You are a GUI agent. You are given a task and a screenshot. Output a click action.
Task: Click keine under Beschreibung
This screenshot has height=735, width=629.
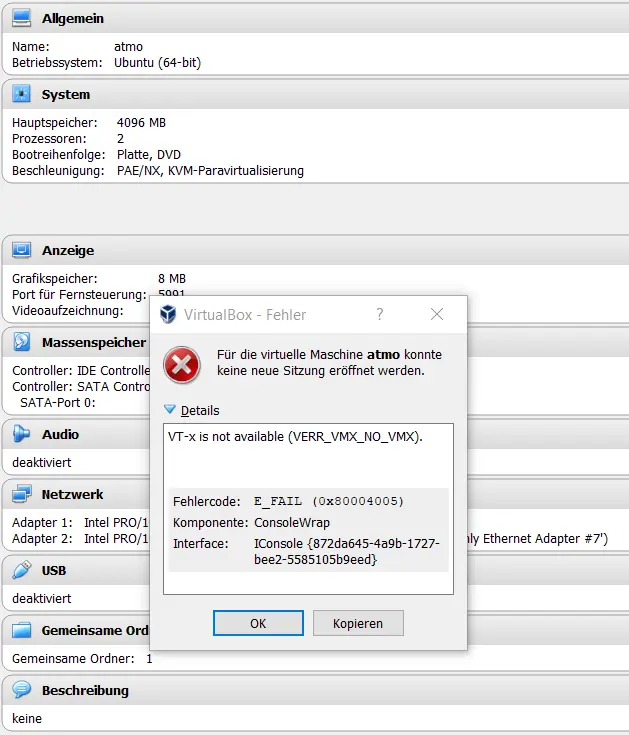point(27,719)
